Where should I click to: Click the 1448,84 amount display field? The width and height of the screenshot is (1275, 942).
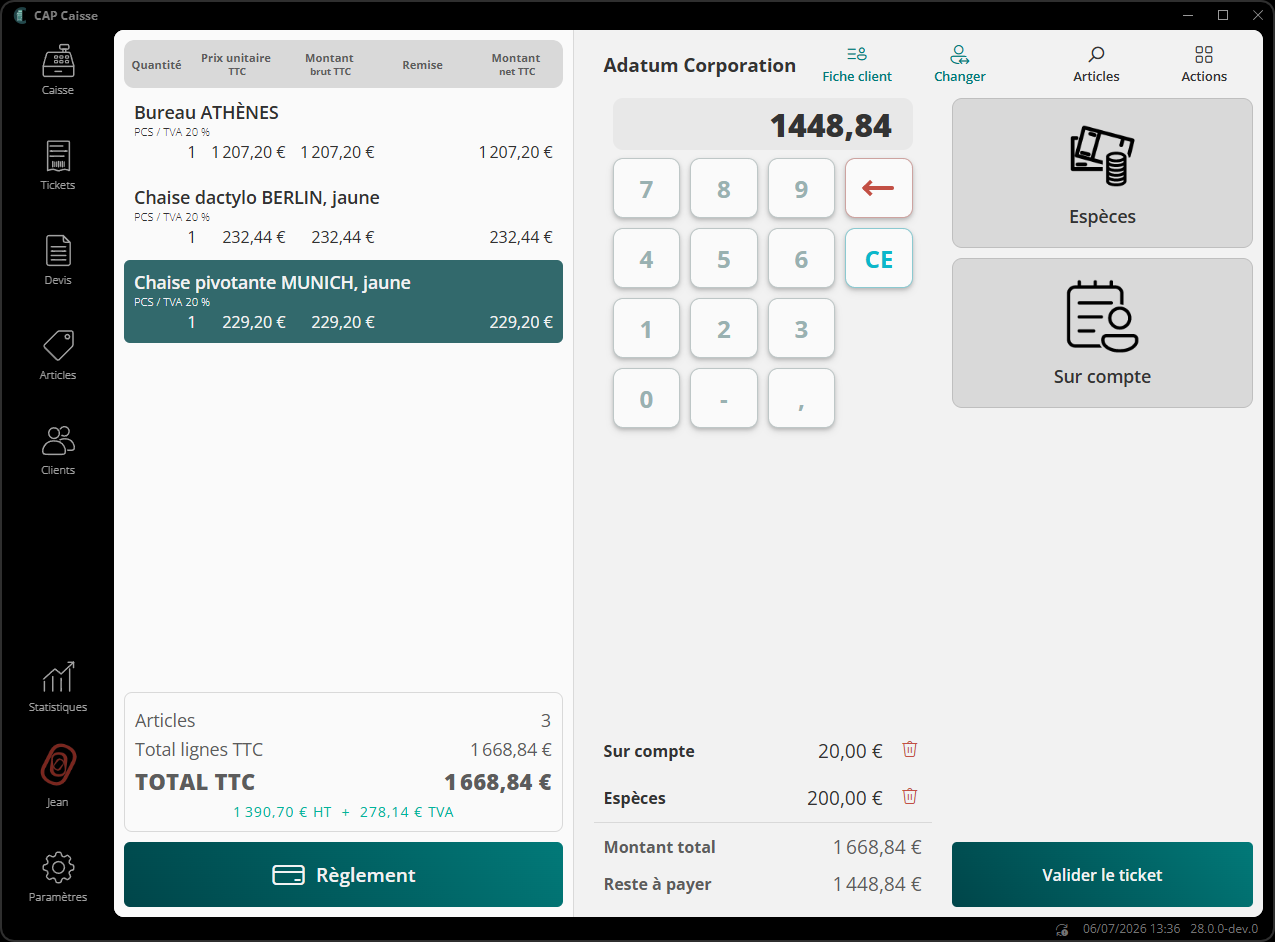click(763, 125)
